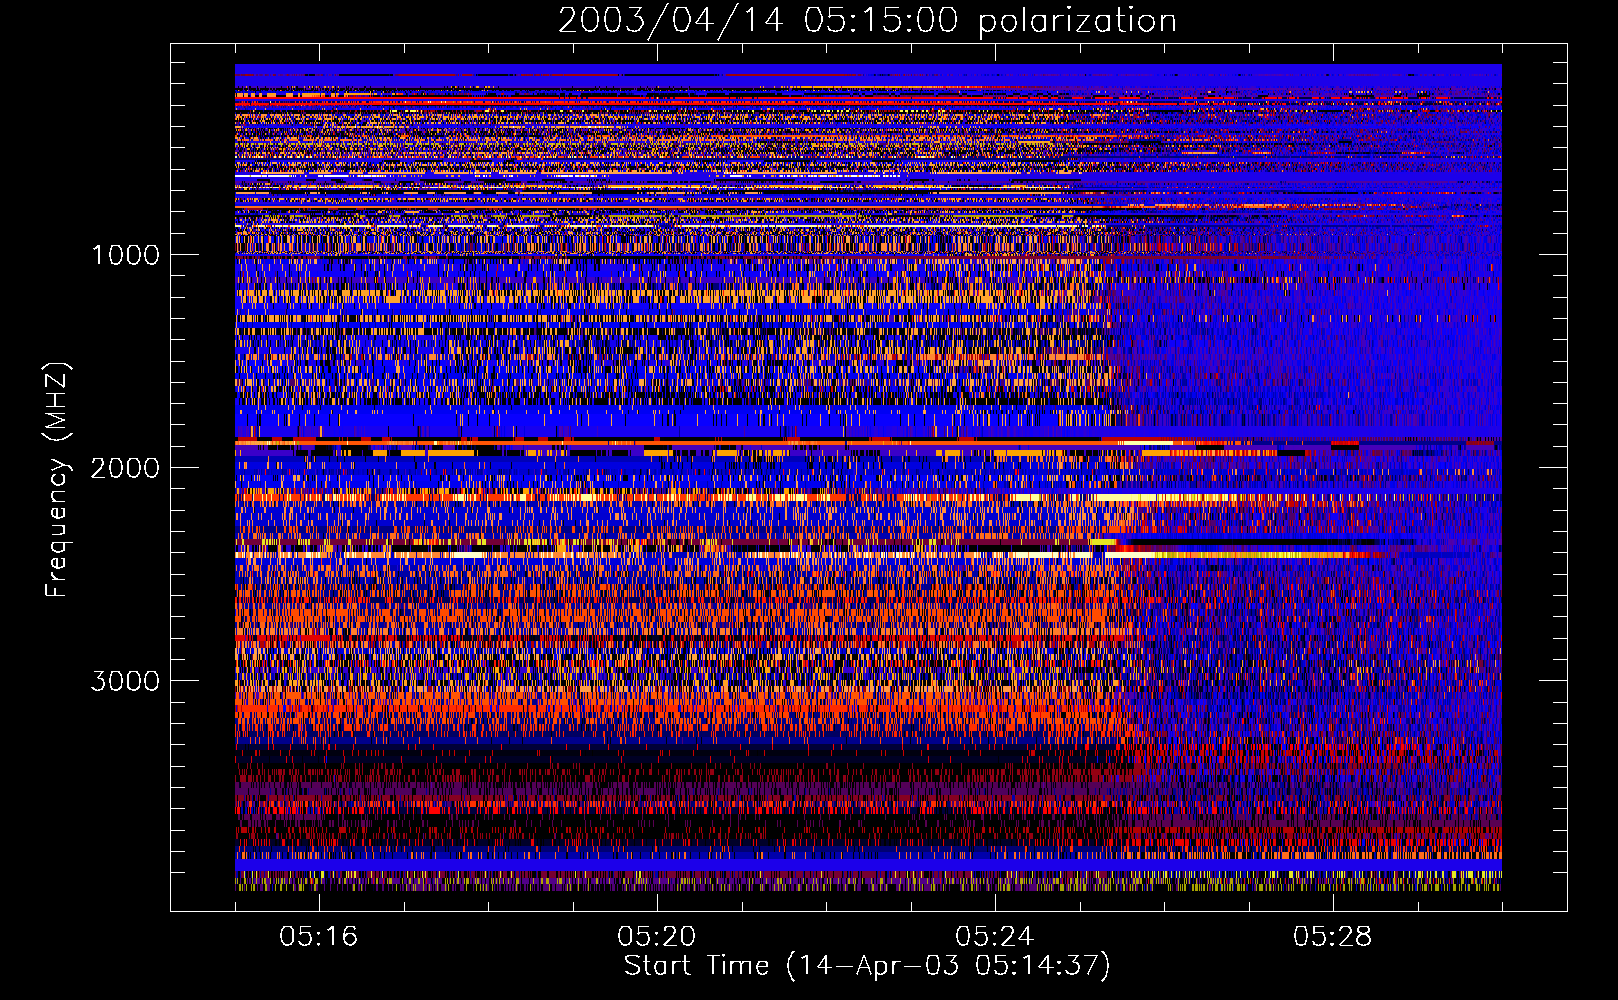Click the plot title '2003/04/14 05:15:00 polarization'
Image resolution: width=1618 pixels, height=1000 pixels.
867,20
